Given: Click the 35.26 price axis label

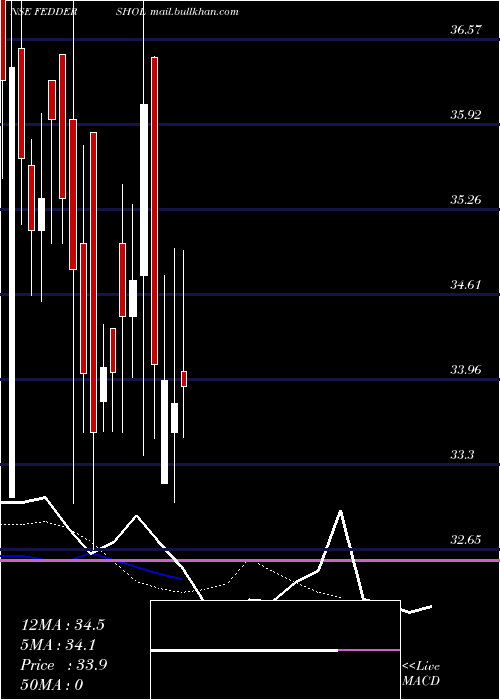Looking at the screenshot, I should point(467,200).
